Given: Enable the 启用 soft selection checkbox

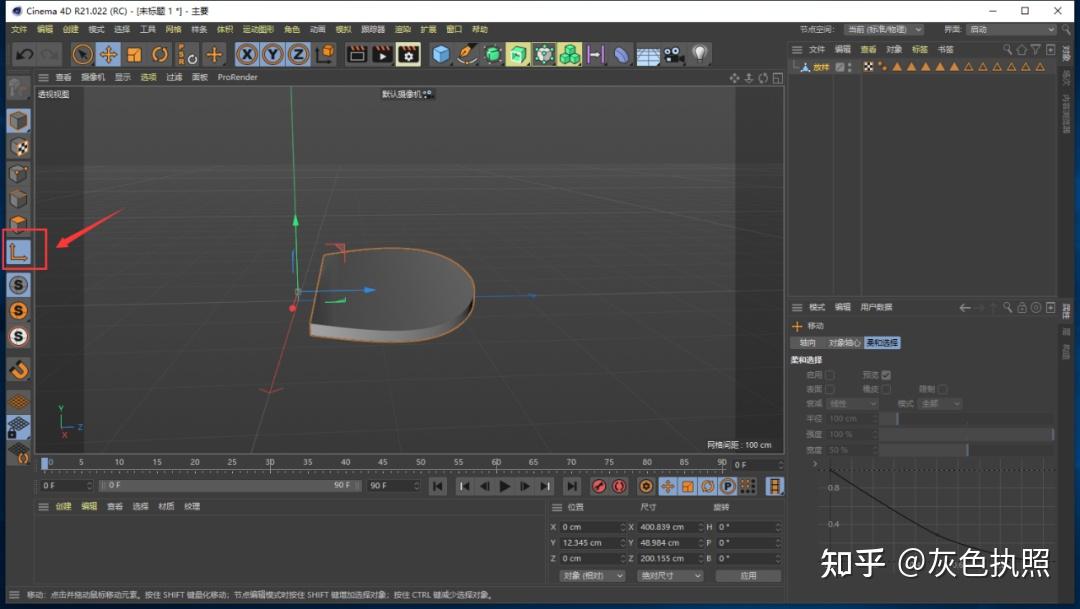Looking at the screenshot, I should [x=830, y=375].
